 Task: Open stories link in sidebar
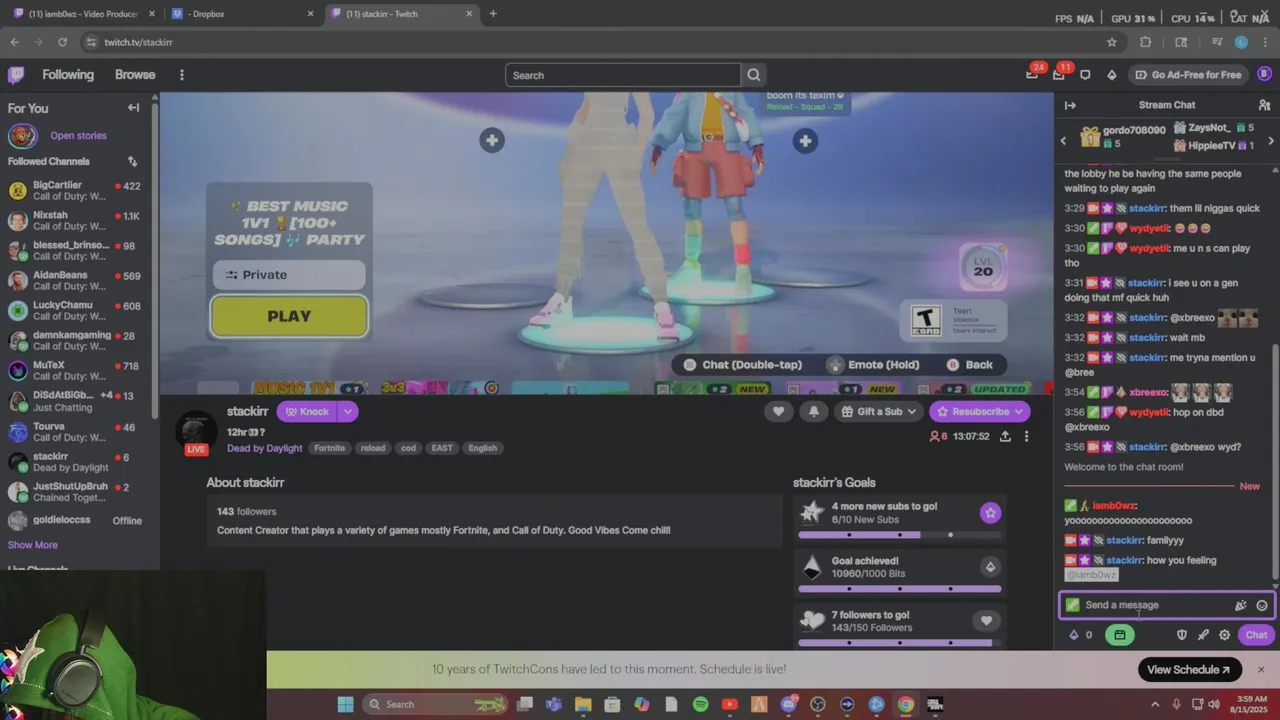[x=78, y=135]
